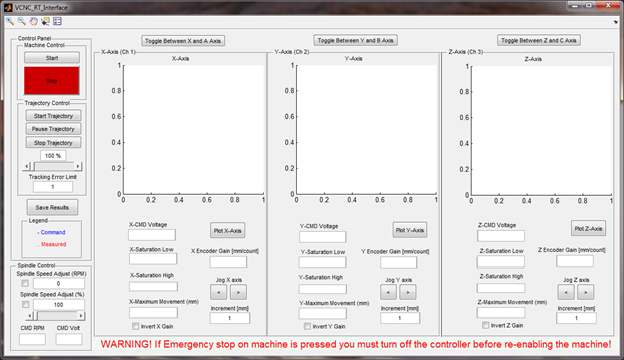Jog Z axis right arrow
The height and width of the screenshot is (360, 624).
(585, 292)
